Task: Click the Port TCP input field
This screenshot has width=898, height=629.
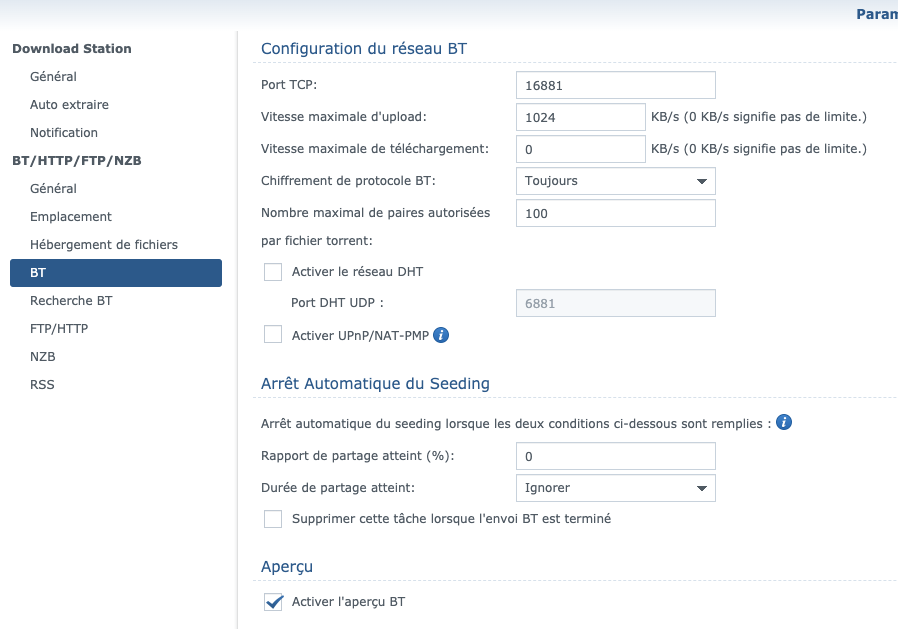Action: click(616, 85)
